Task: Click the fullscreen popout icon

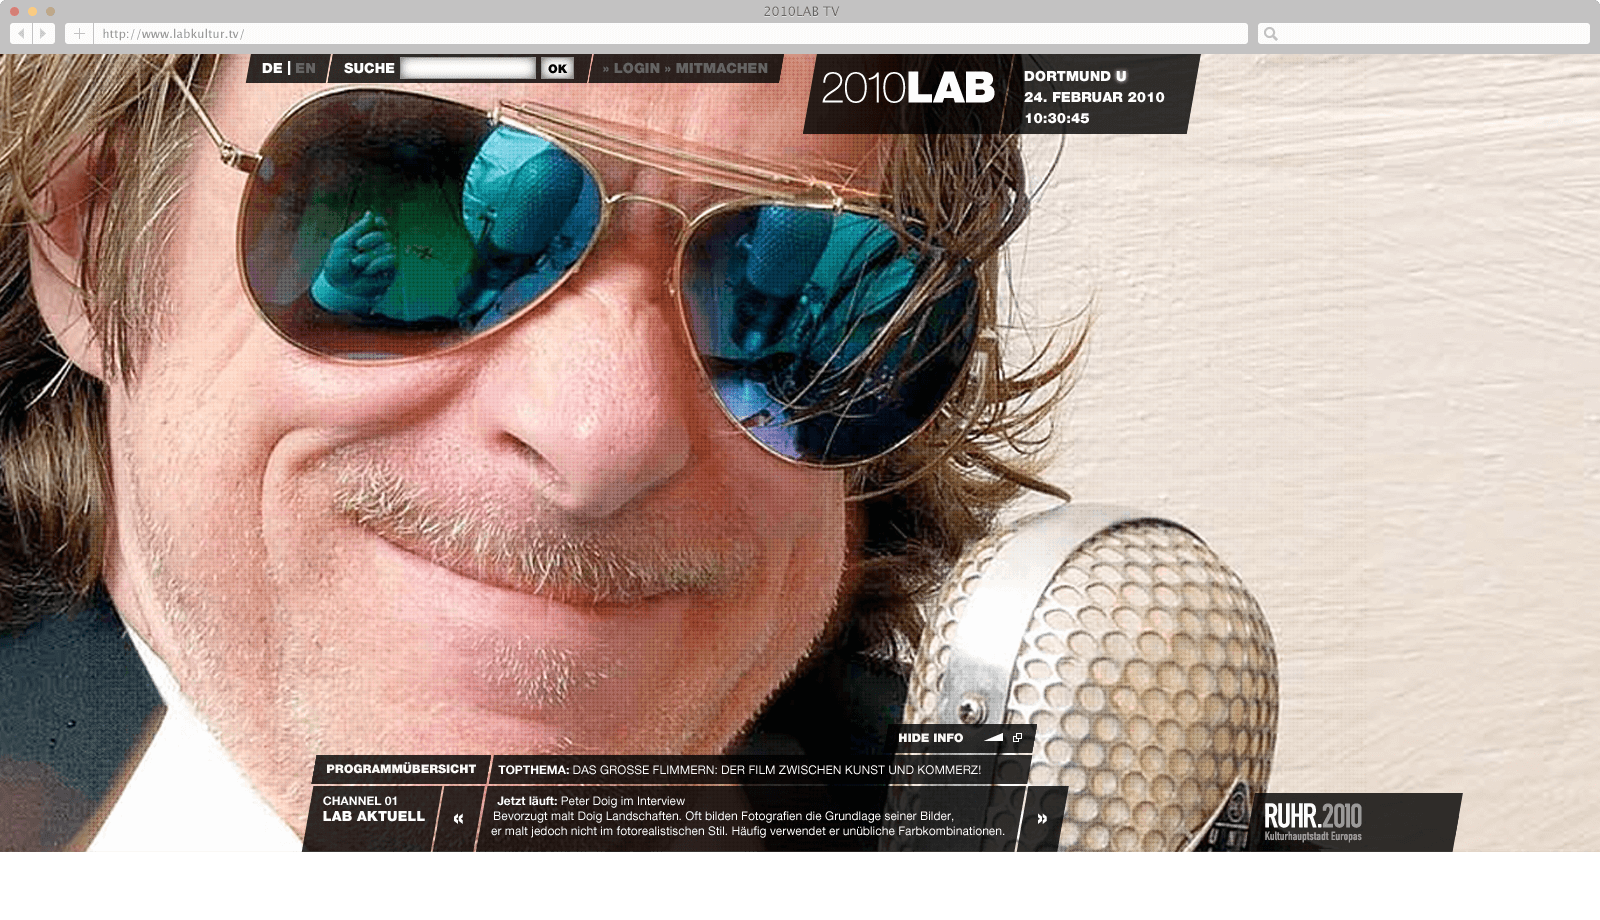Action: (x=1017, y=738)
